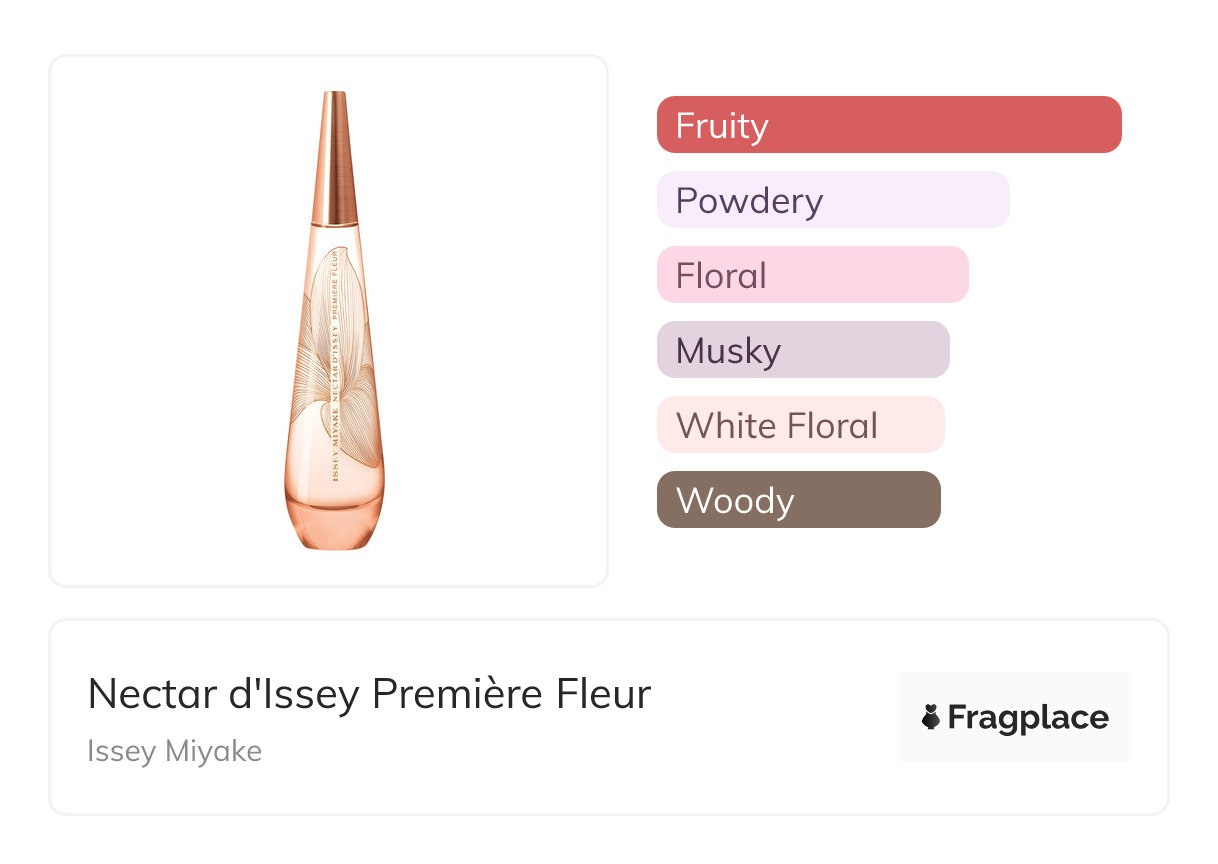Select the lavender Powdery accord bar
The width and height of the screenshot is (1218, 864).
click(833, 200)
